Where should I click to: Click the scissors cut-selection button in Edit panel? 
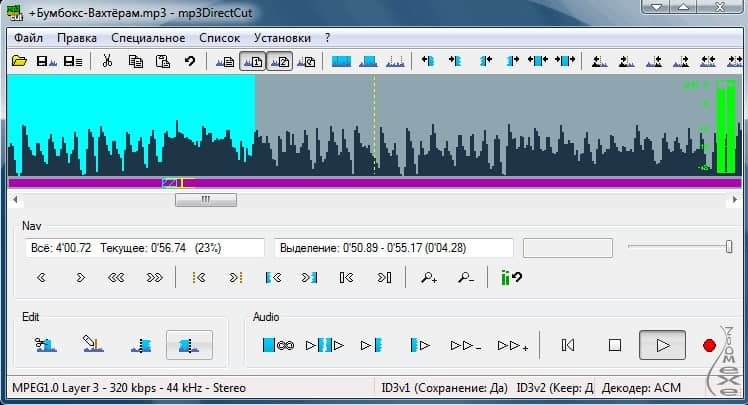coord(44,345)
